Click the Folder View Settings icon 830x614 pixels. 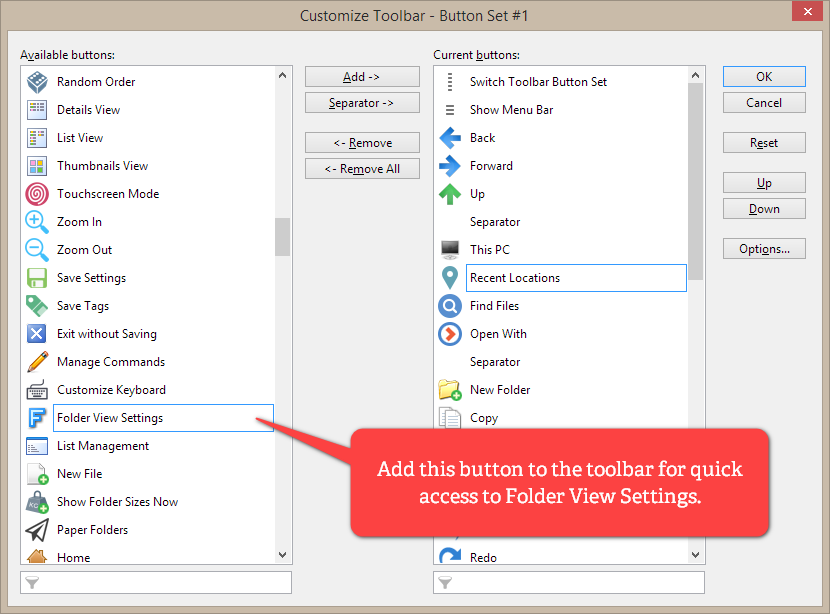(x=37, y=418)
